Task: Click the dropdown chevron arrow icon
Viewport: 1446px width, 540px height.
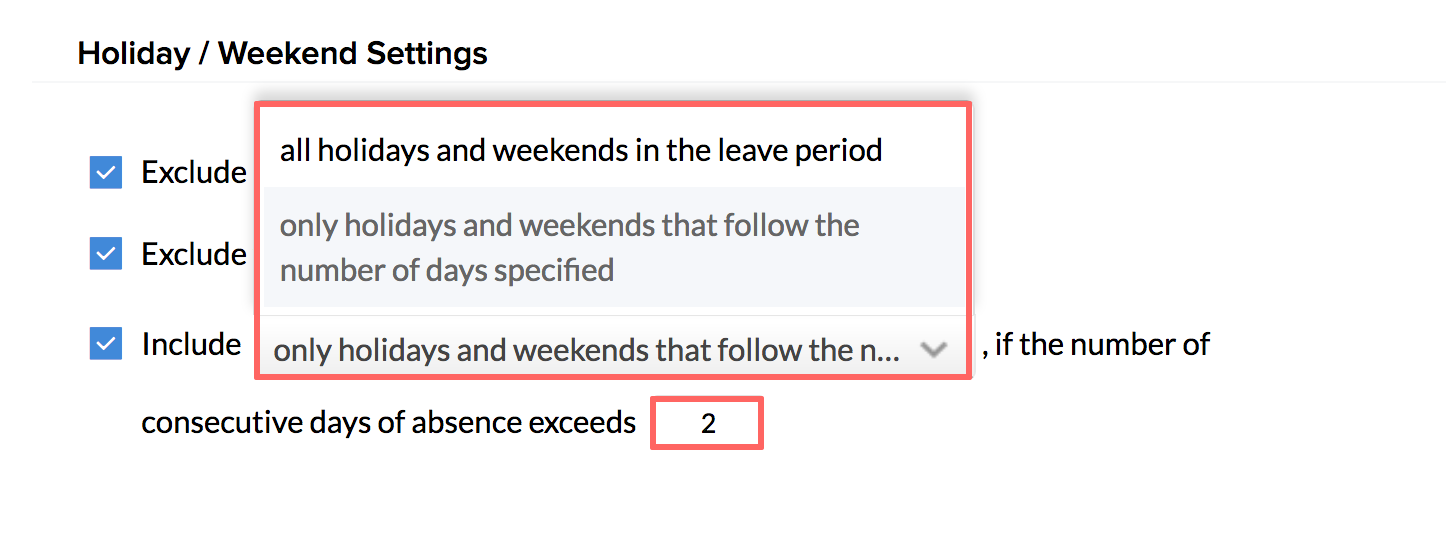Action: click(933, 349)
